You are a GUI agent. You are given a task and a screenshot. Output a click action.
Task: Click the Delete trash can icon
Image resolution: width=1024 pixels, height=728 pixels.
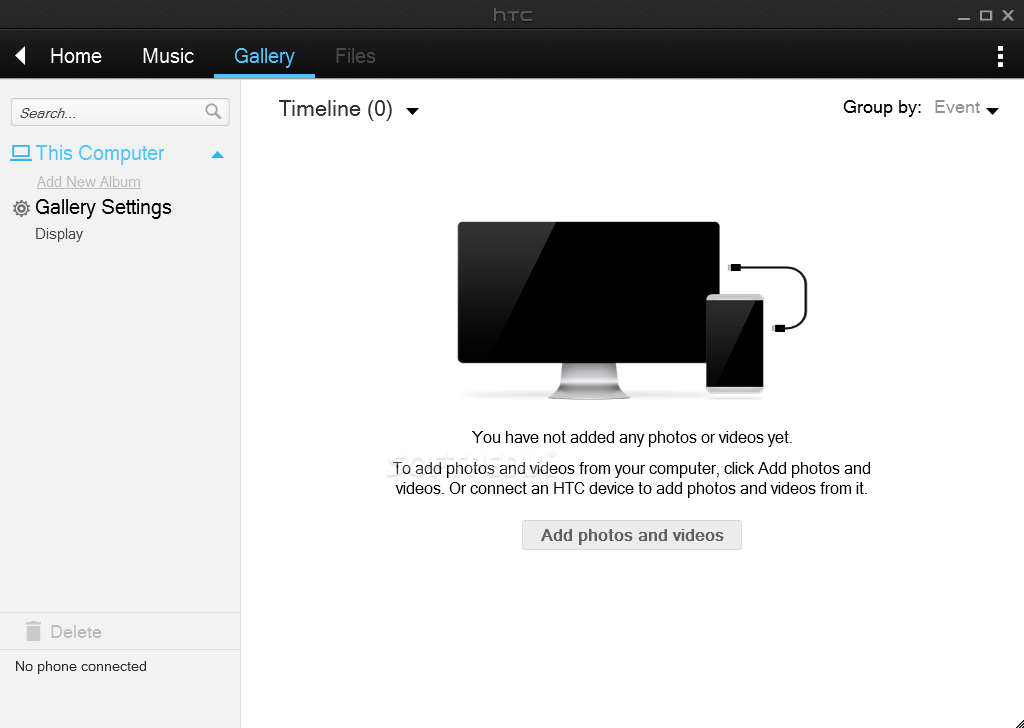coord(33,631)
